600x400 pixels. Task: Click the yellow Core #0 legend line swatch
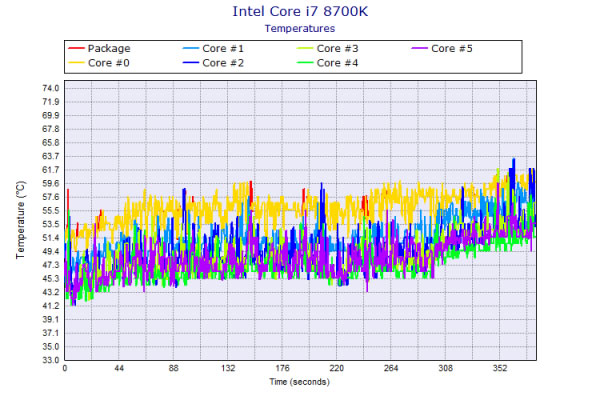pos(76,63)
